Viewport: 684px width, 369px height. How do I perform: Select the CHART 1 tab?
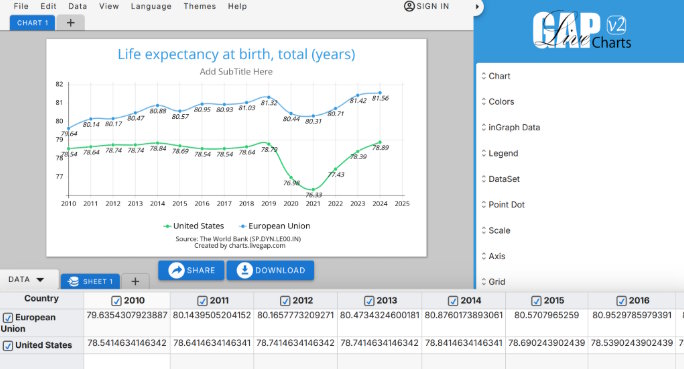pyautogui.click(x=33, y=23)
